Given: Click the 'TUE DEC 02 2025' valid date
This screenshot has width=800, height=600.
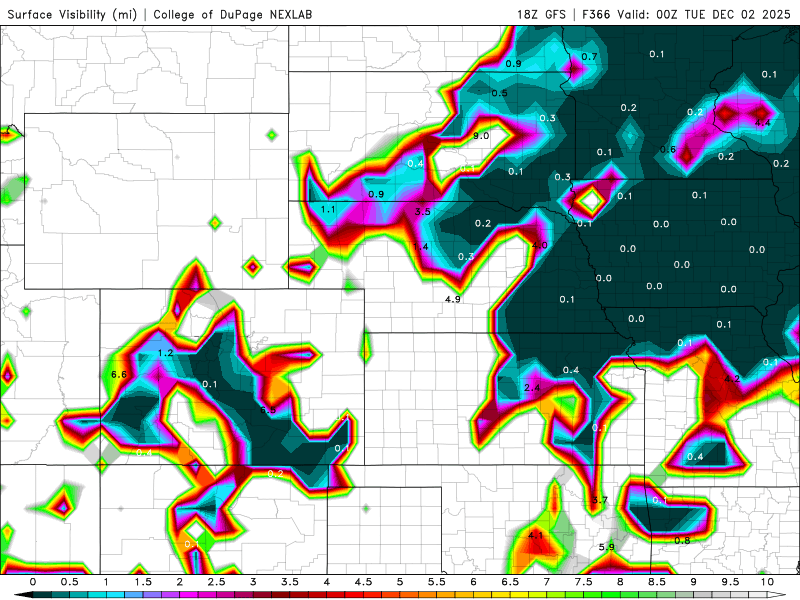Looking at the screenshot, I should click(x=737, y=14).
